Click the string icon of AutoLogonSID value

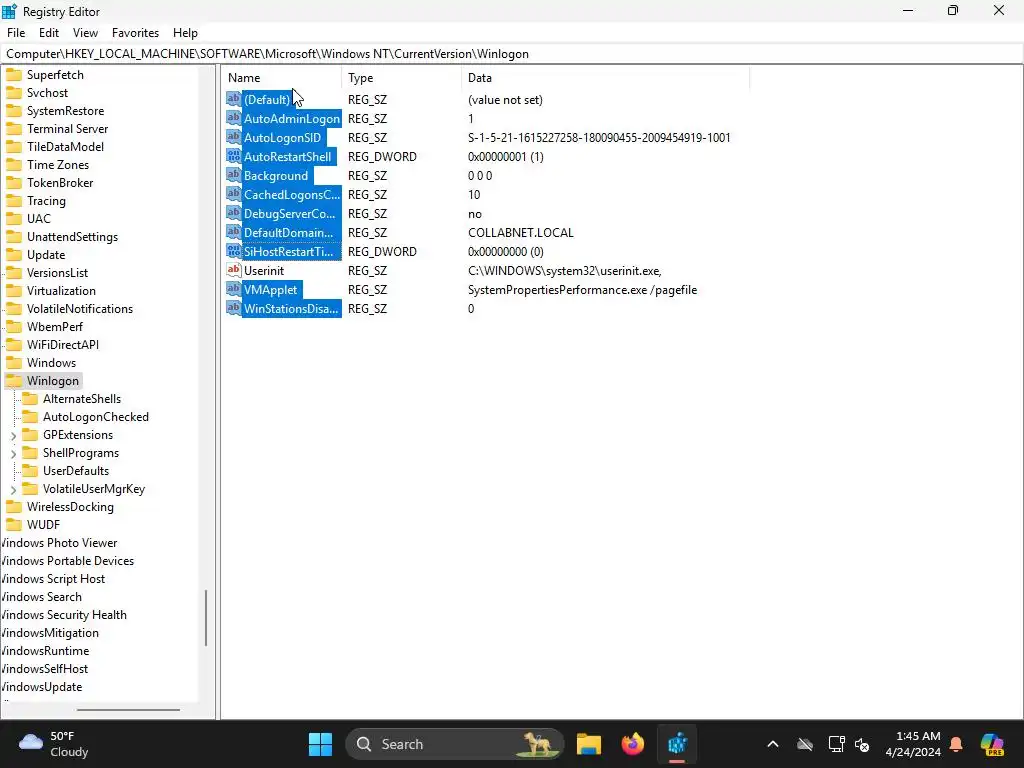tap(233, 137)
